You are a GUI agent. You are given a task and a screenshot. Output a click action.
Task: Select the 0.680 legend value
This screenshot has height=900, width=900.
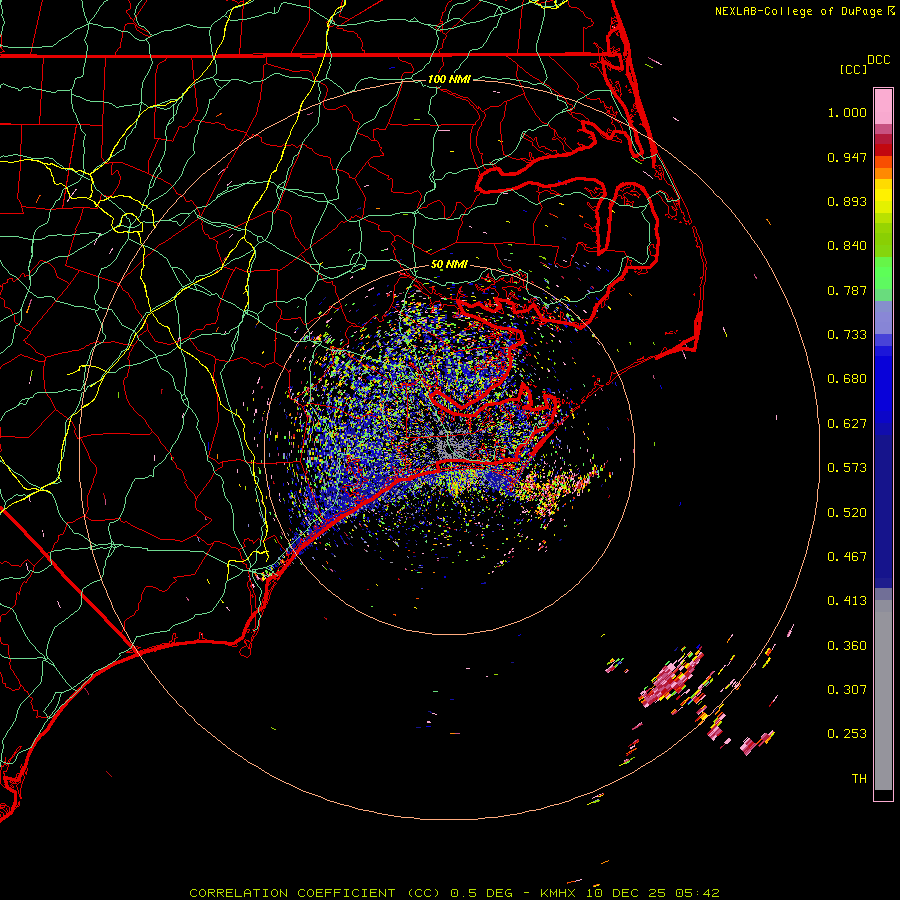click(x=847, y=379)
